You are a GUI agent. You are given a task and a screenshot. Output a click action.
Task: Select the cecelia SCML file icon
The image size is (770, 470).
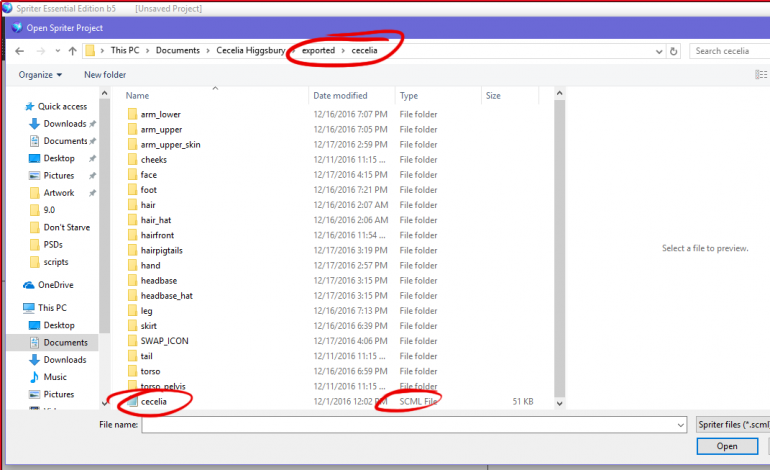[132, 401]
